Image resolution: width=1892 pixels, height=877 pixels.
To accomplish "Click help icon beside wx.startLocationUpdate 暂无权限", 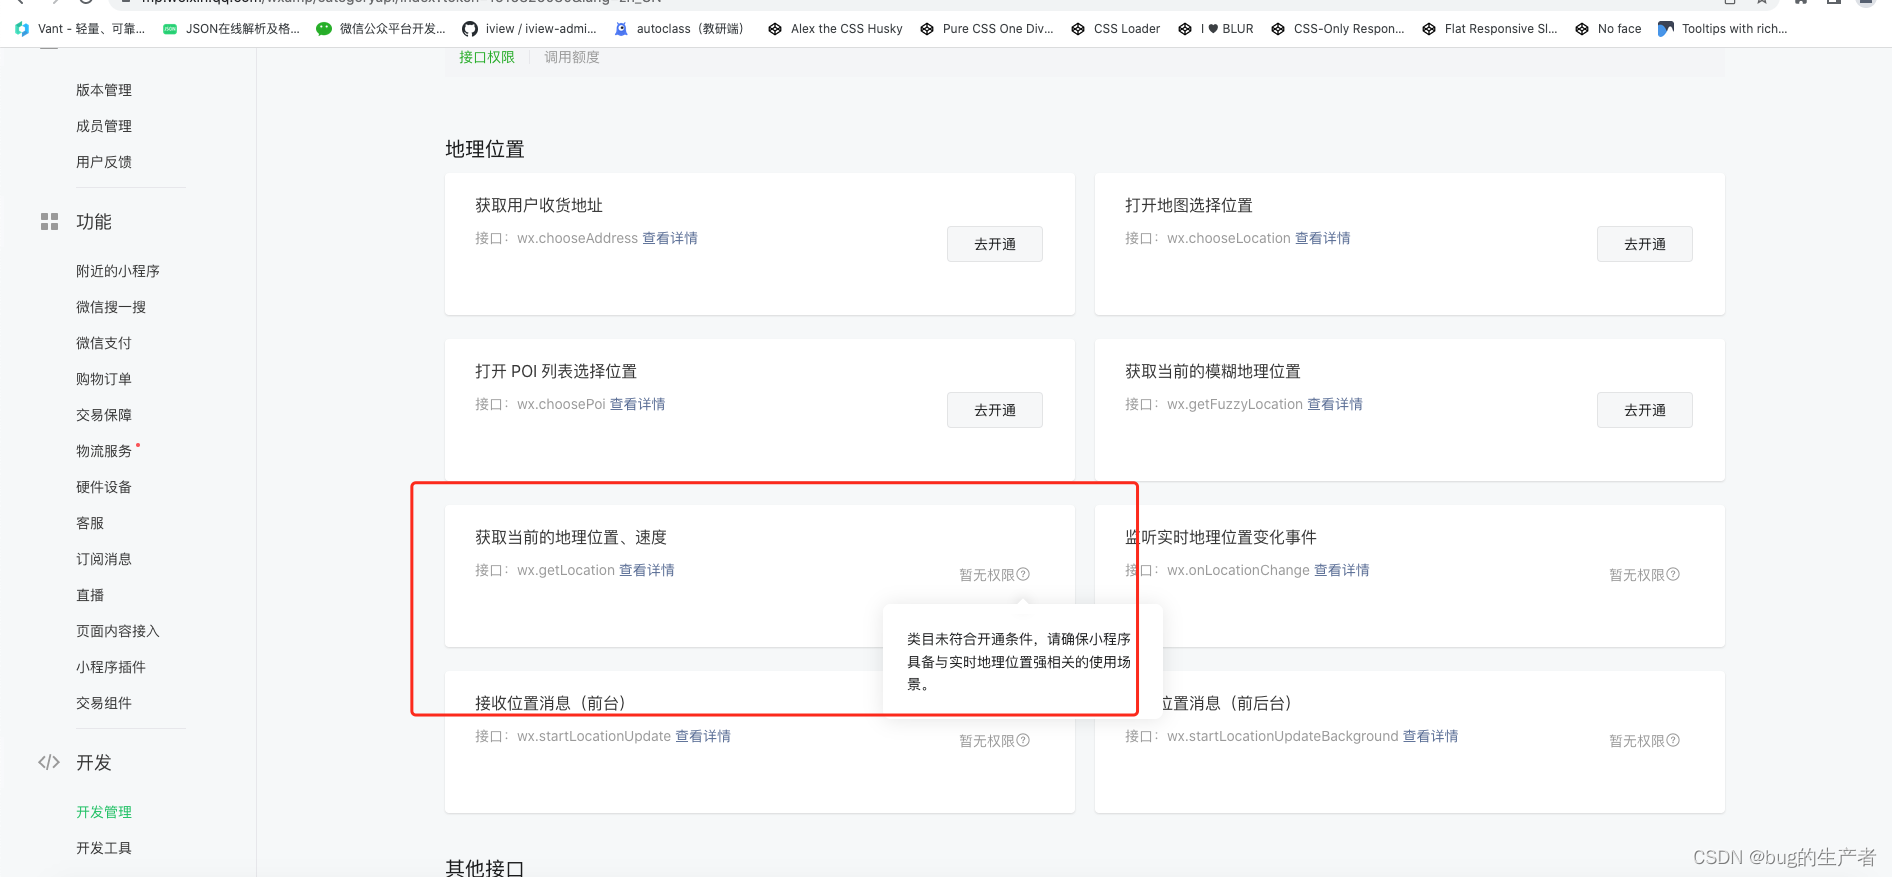I will pos(1023,741).
